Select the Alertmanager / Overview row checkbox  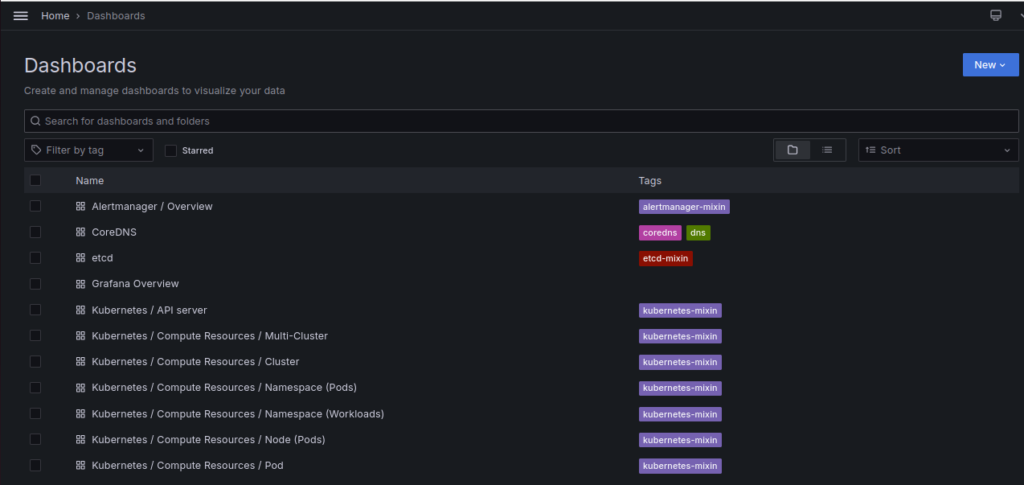(35, 206)
